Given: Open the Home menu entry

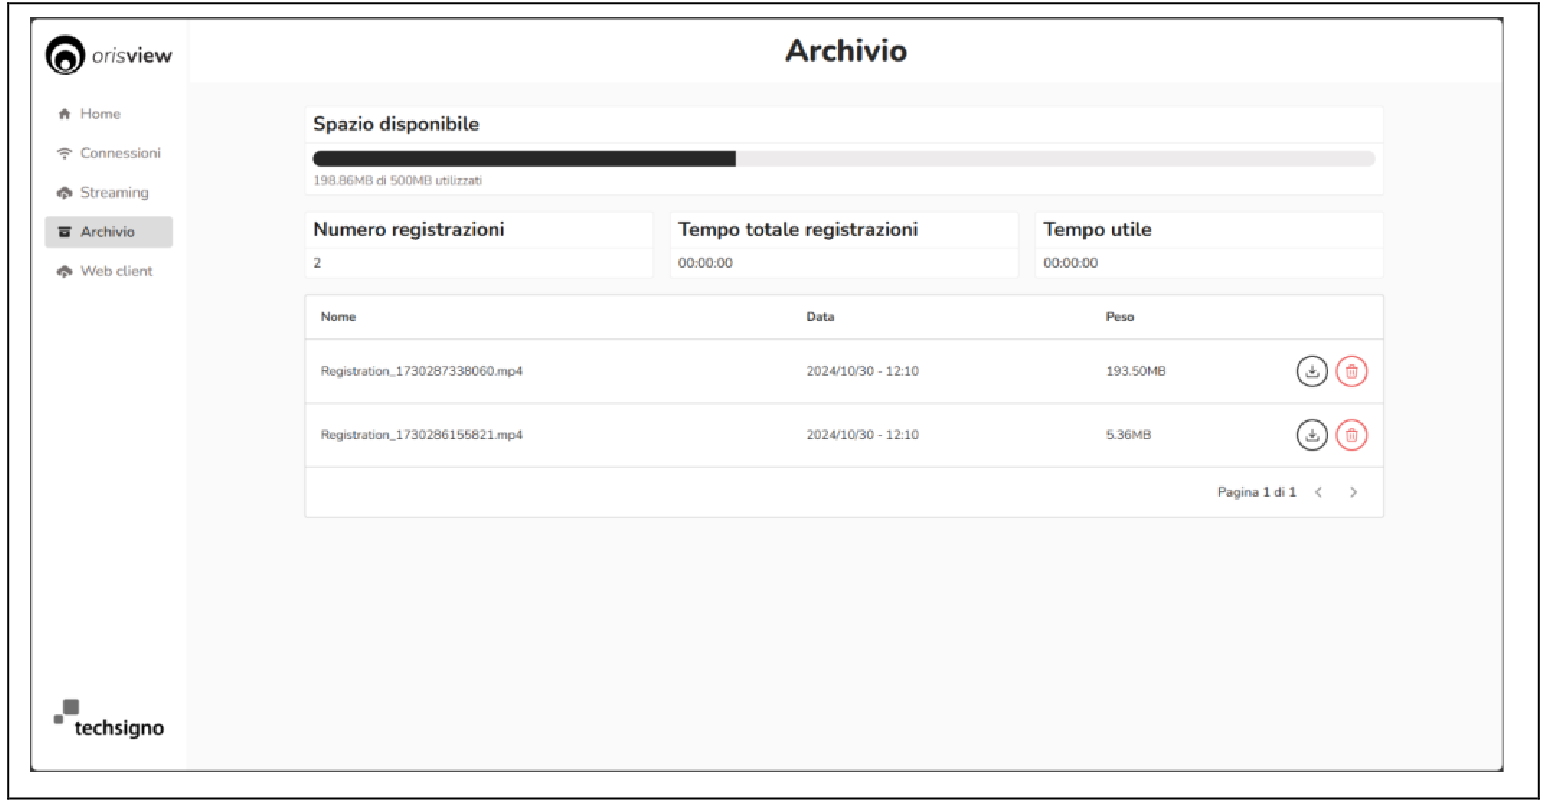Looking at the screenshot, I should (100, 113).
